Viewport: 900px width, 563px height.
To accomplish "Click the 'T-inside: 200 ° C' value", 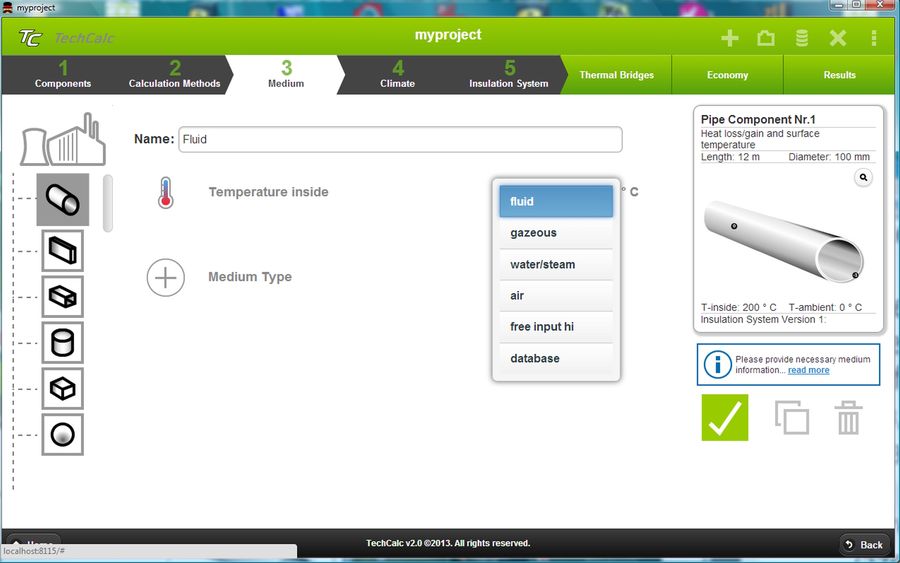I will coord(738,307).
